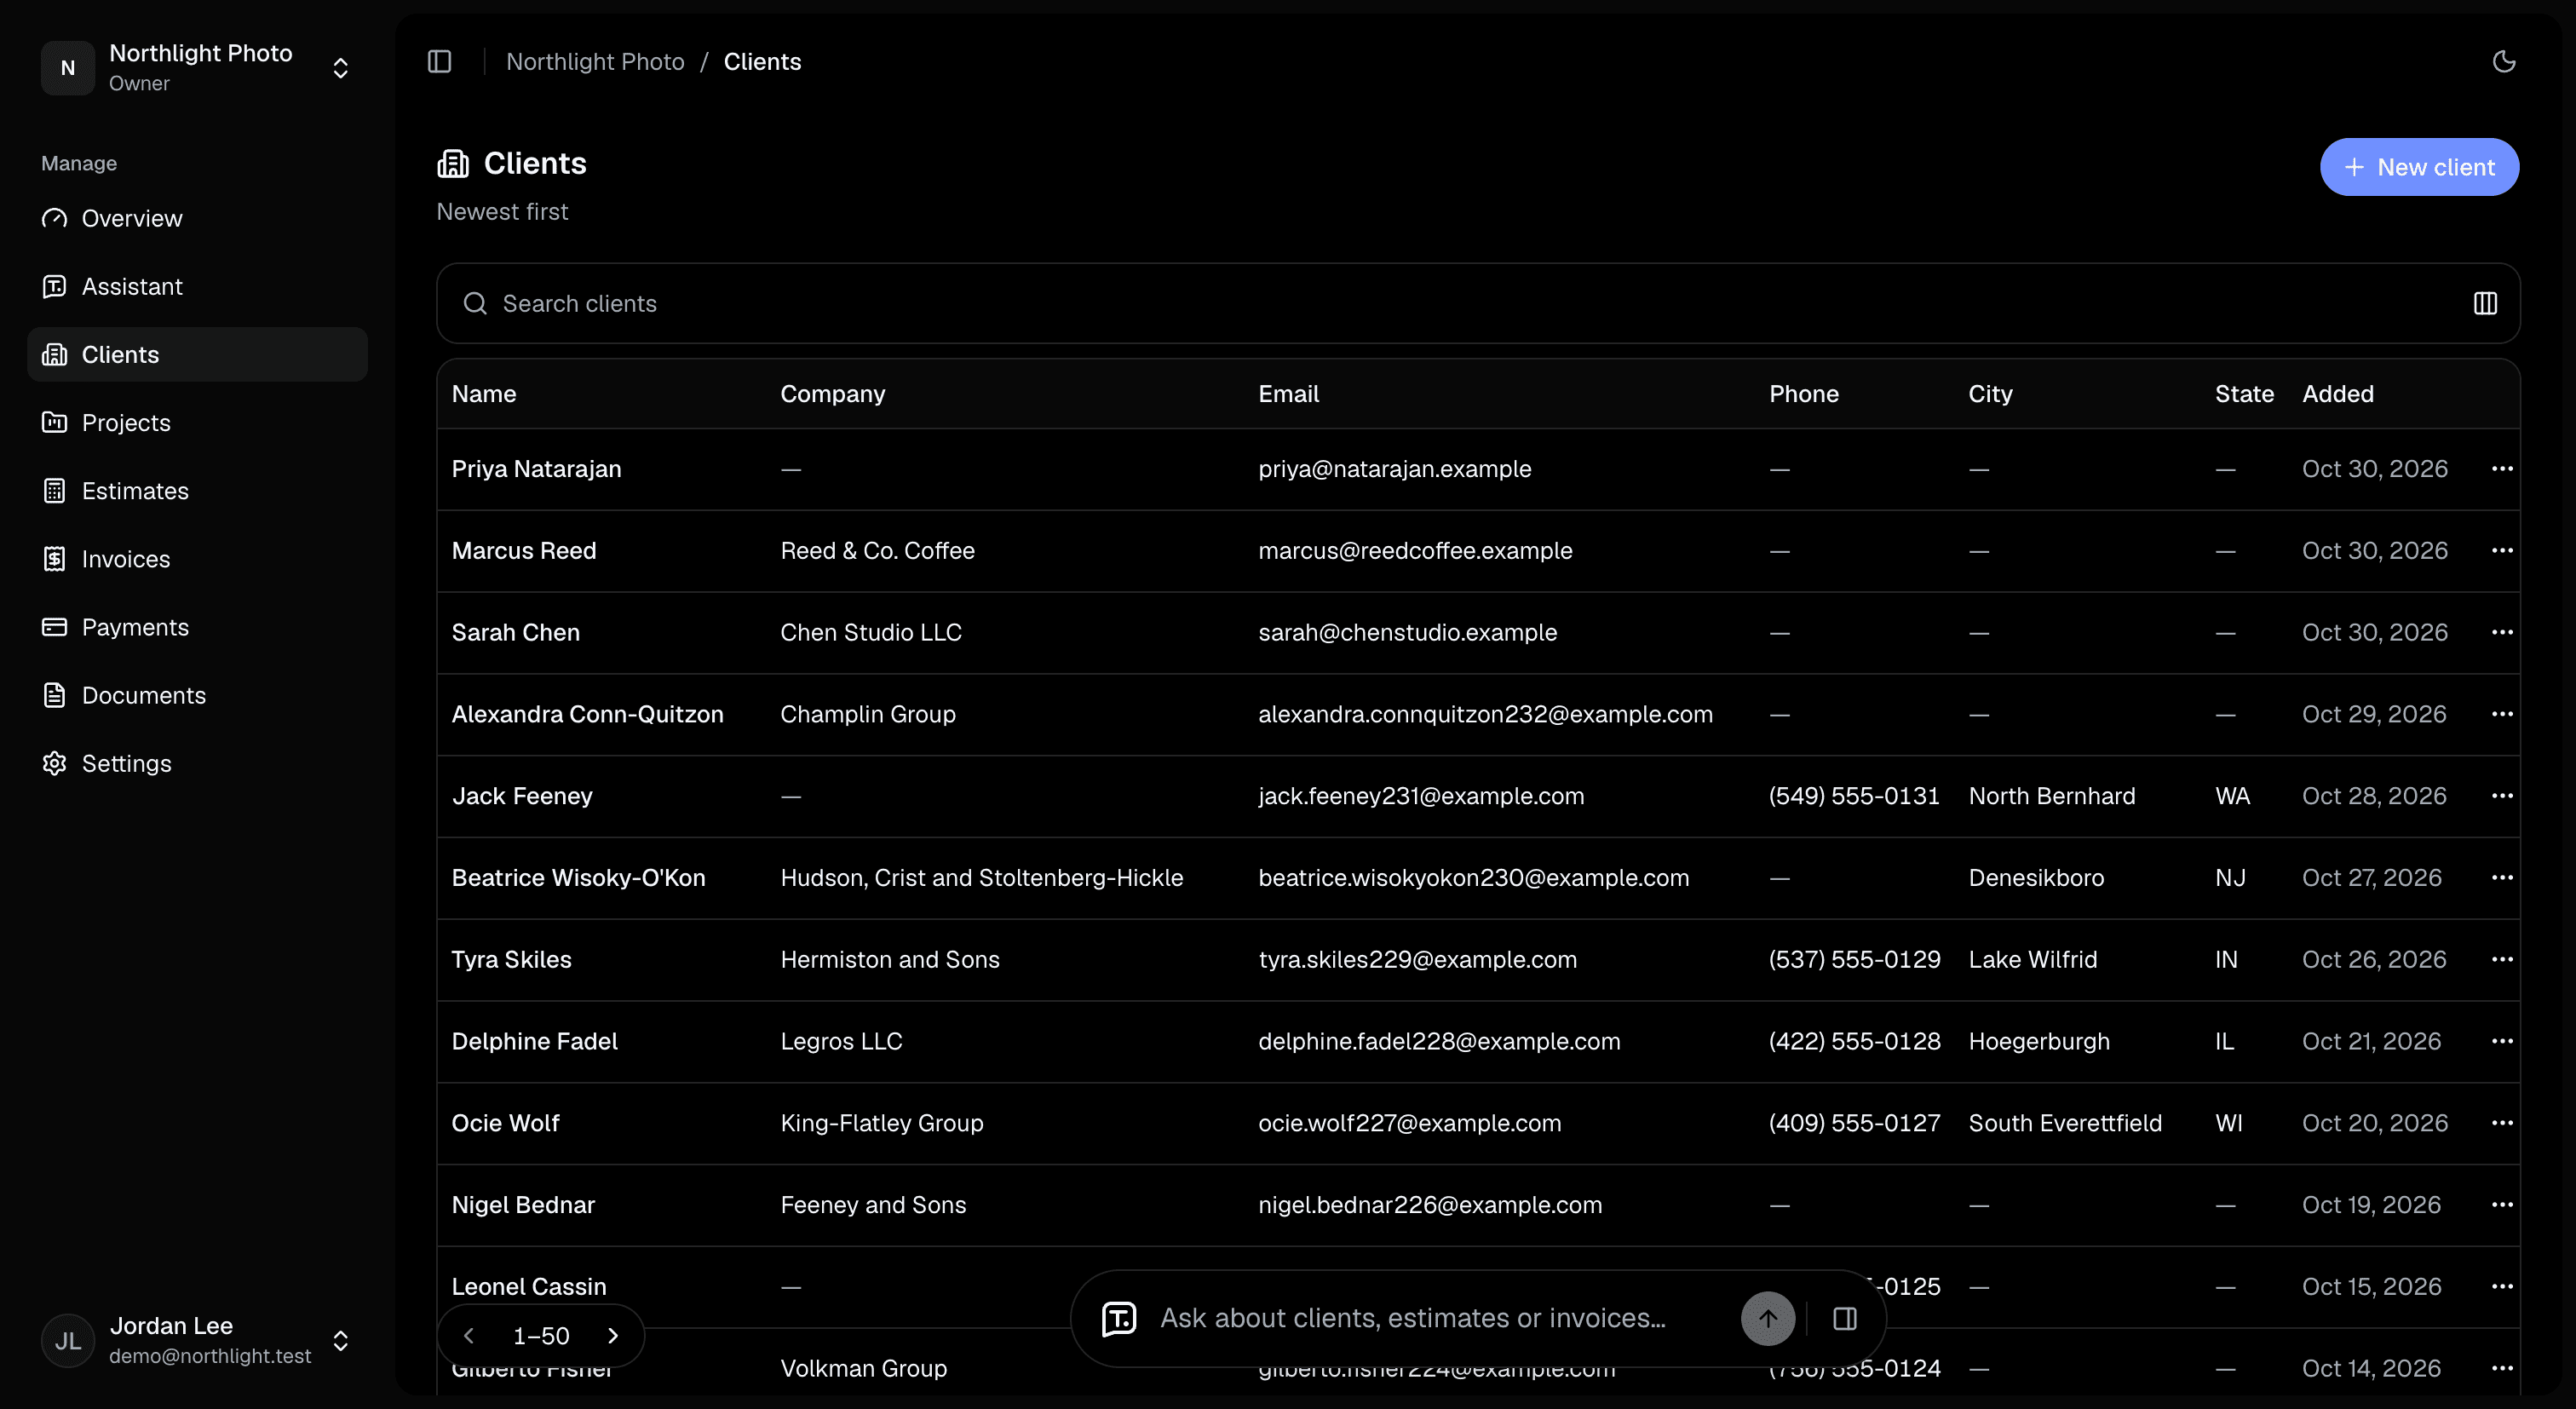Click the New client button
Viewport: 2576px width, 1409px height.
tap(2419, 167)
